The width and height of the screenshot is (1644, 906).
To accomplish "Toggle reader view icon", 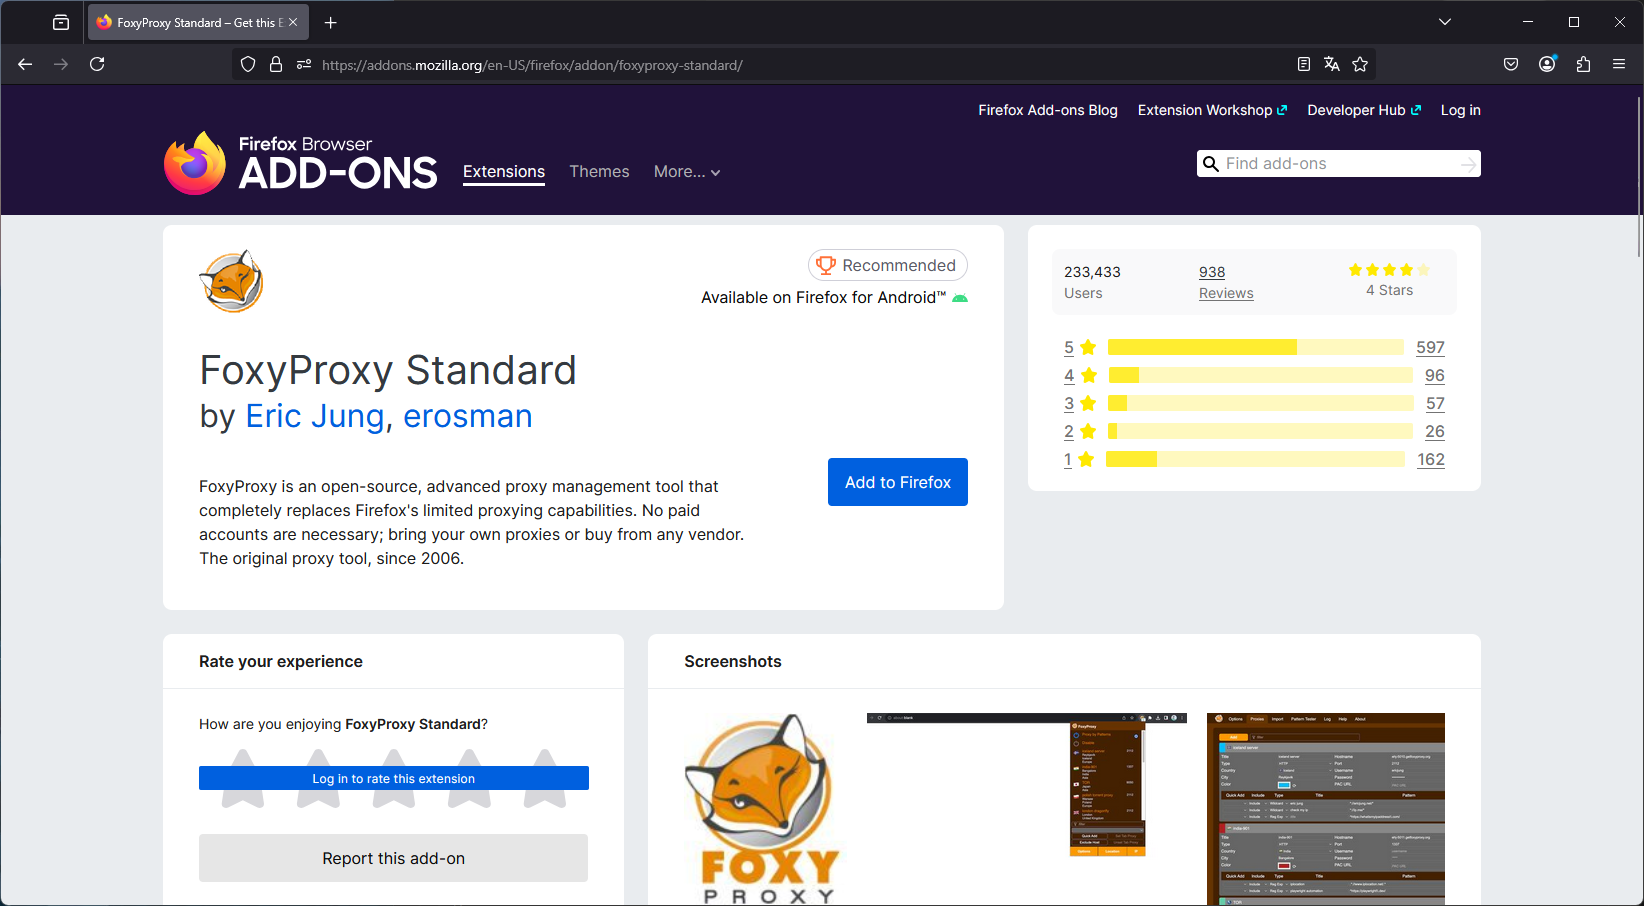I will tap(1304, 64).
